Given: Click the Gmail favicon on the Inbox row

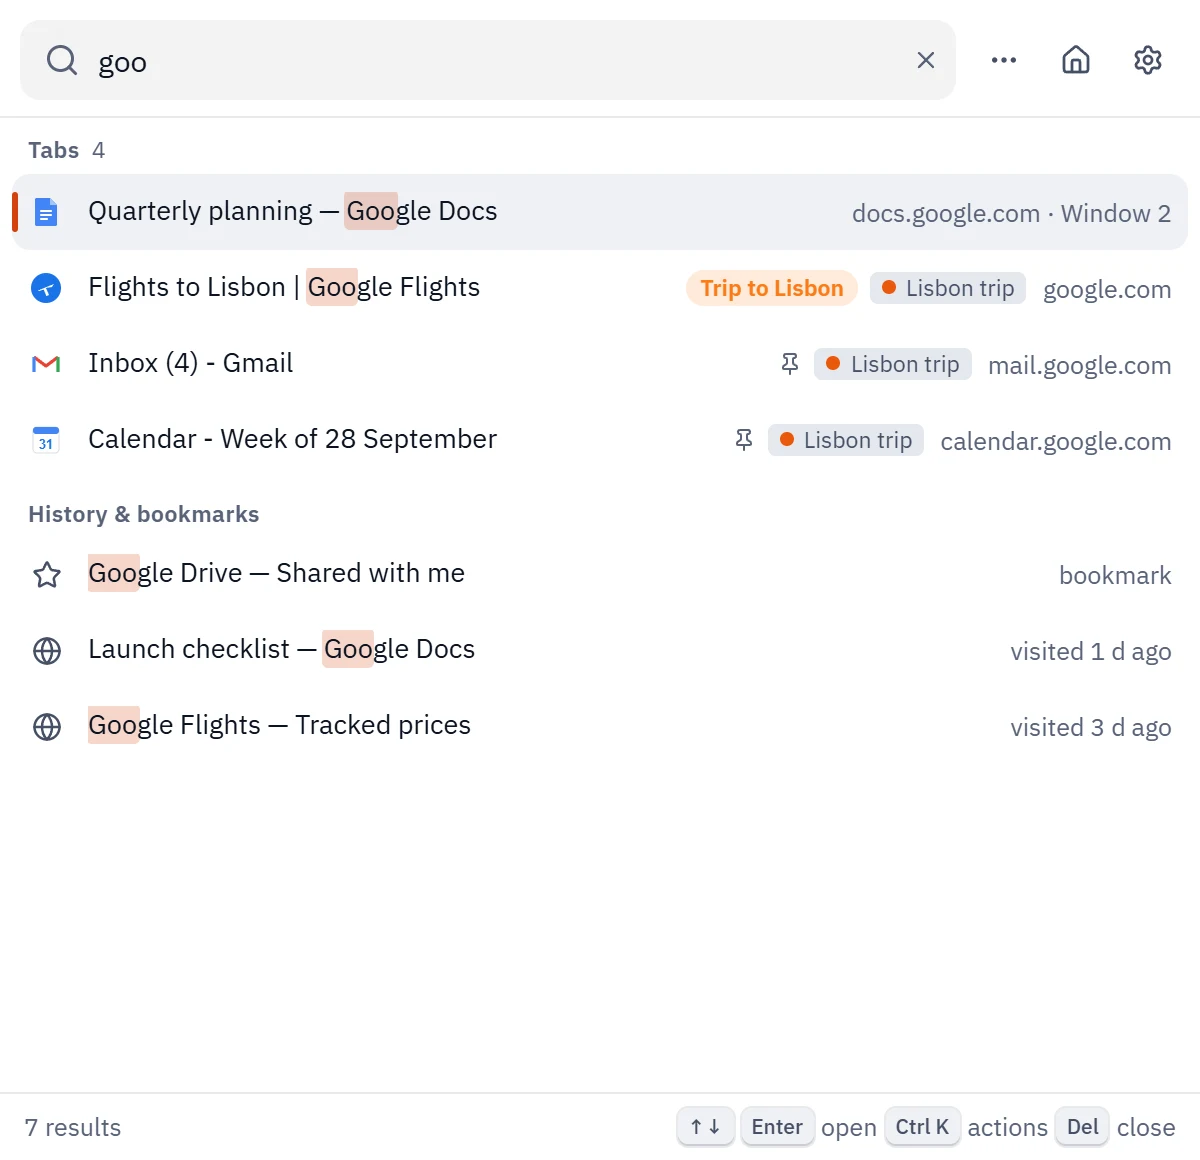Looking at the screenshot, I should coord(46,364).
